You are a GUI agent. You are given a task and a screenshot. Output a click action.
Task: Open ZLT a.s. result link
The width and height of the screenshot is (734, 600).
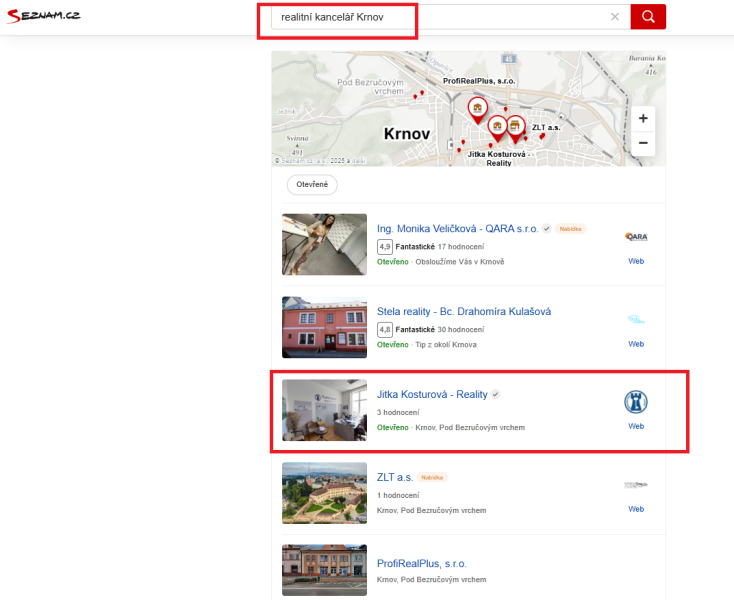(x=395, y=477)
